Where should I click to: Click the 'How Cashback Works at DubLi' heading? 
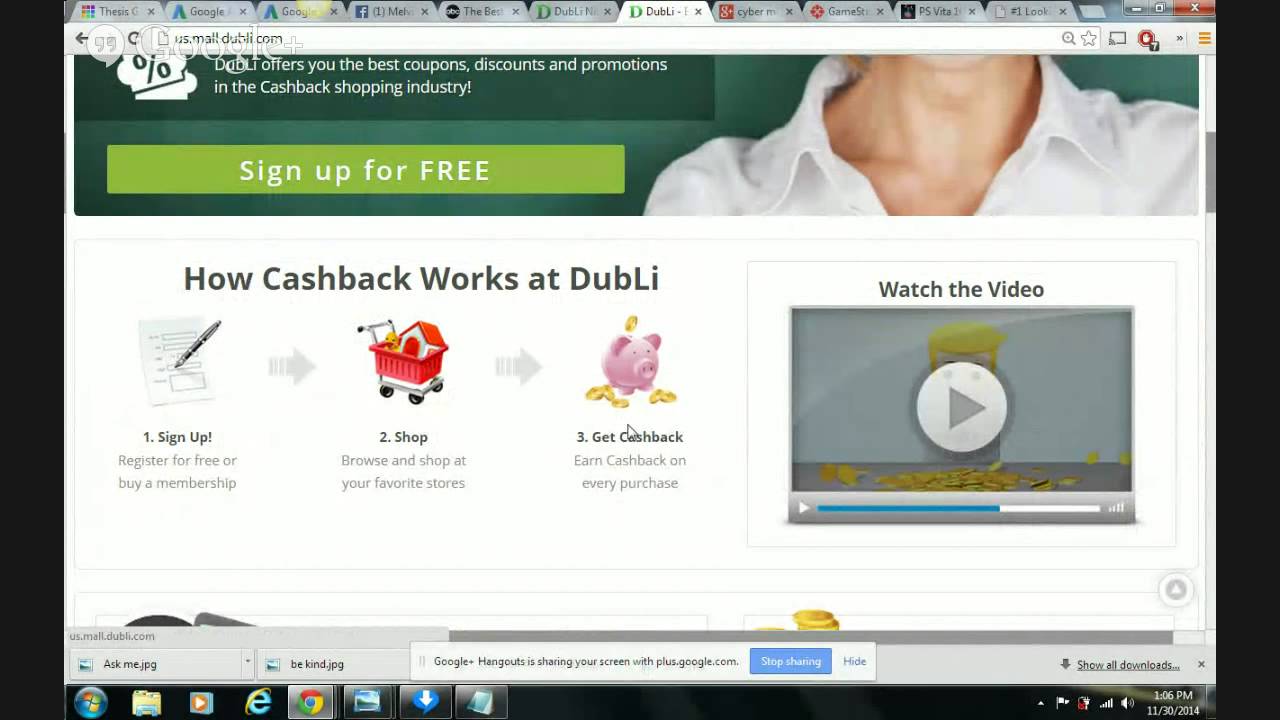coord(421,278)
